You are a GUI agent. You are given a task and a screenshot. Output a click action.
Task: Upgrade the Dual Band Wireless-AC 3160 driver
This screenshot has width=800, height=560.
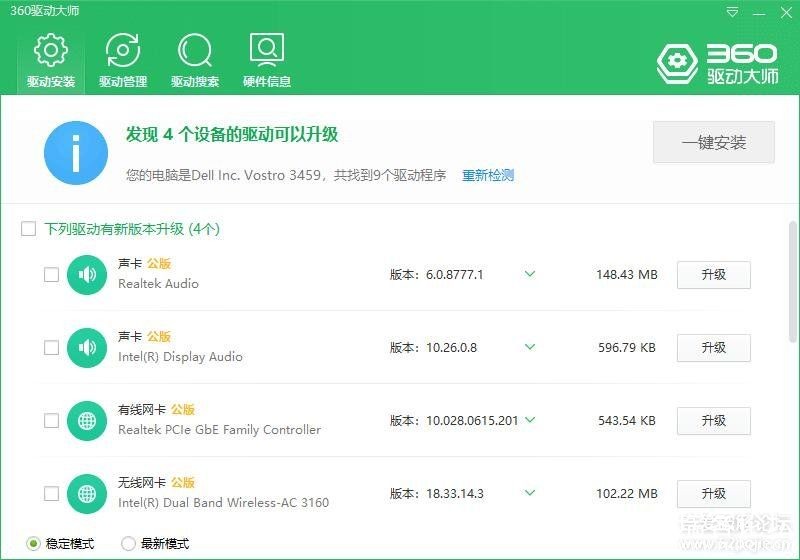tap(714, 494)
